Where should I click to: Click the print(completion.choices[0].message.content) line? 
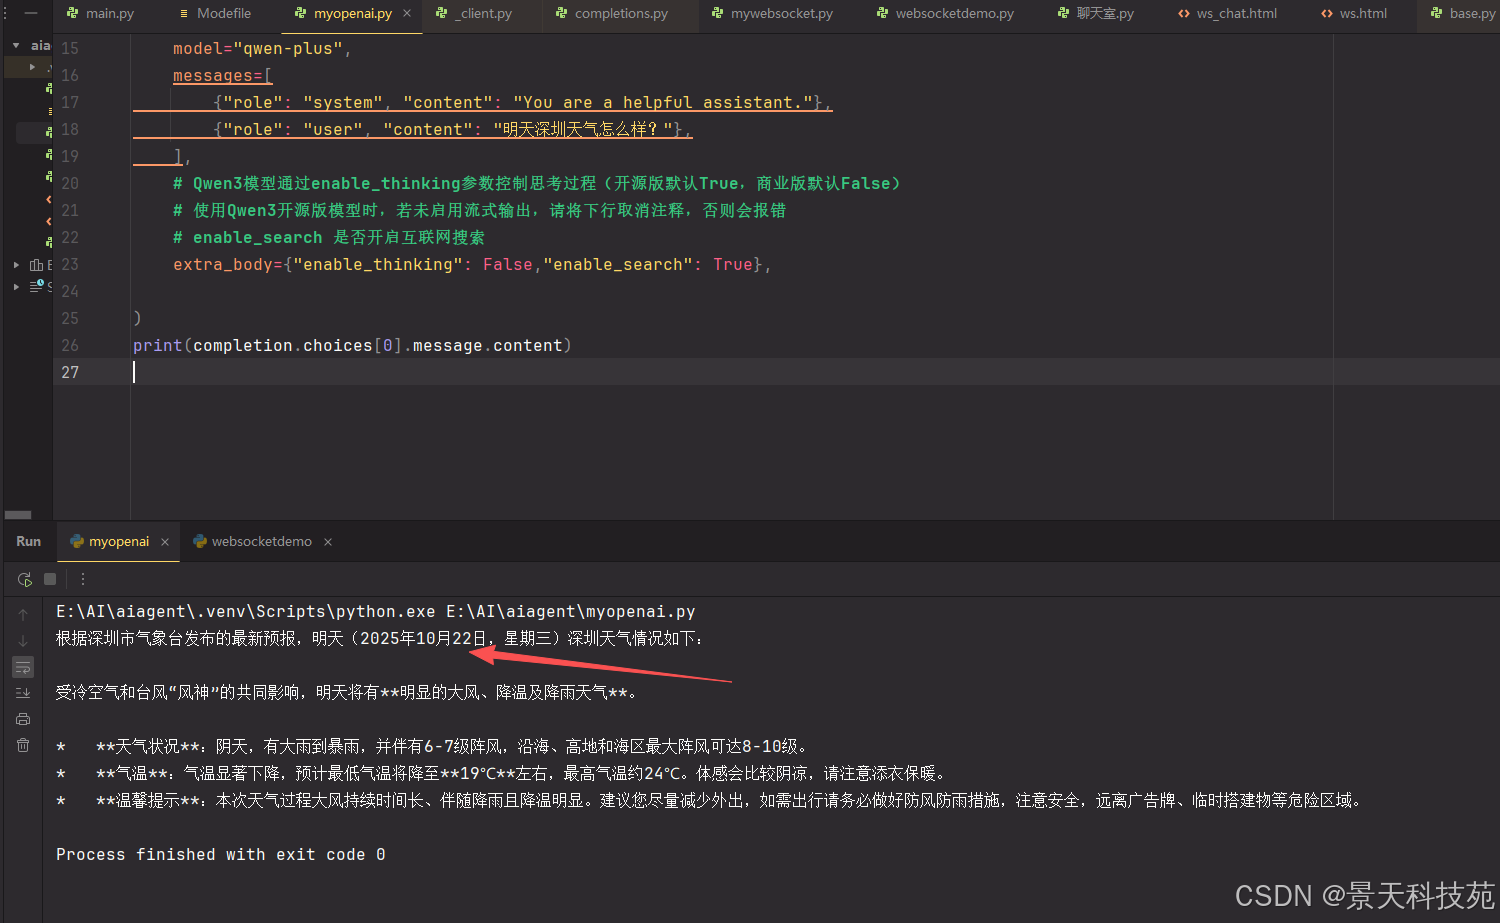tap(352, 345)
